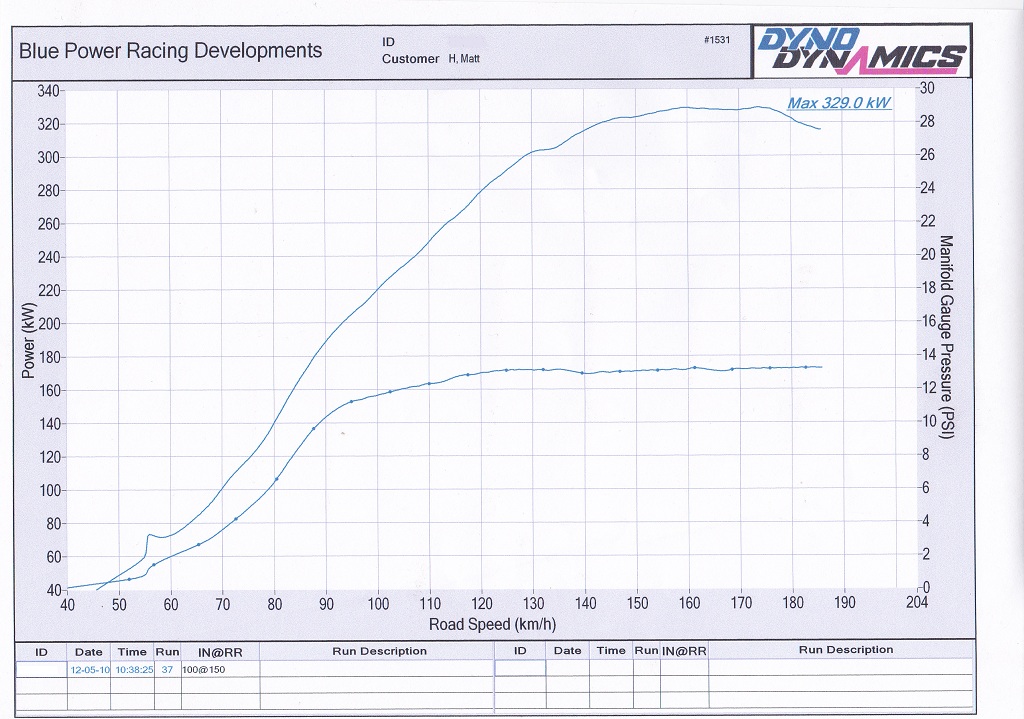The height and width of the screenshot is (719, 1024).
Task: Click the 30 tick on pressure axis
Action: (926, 88)
